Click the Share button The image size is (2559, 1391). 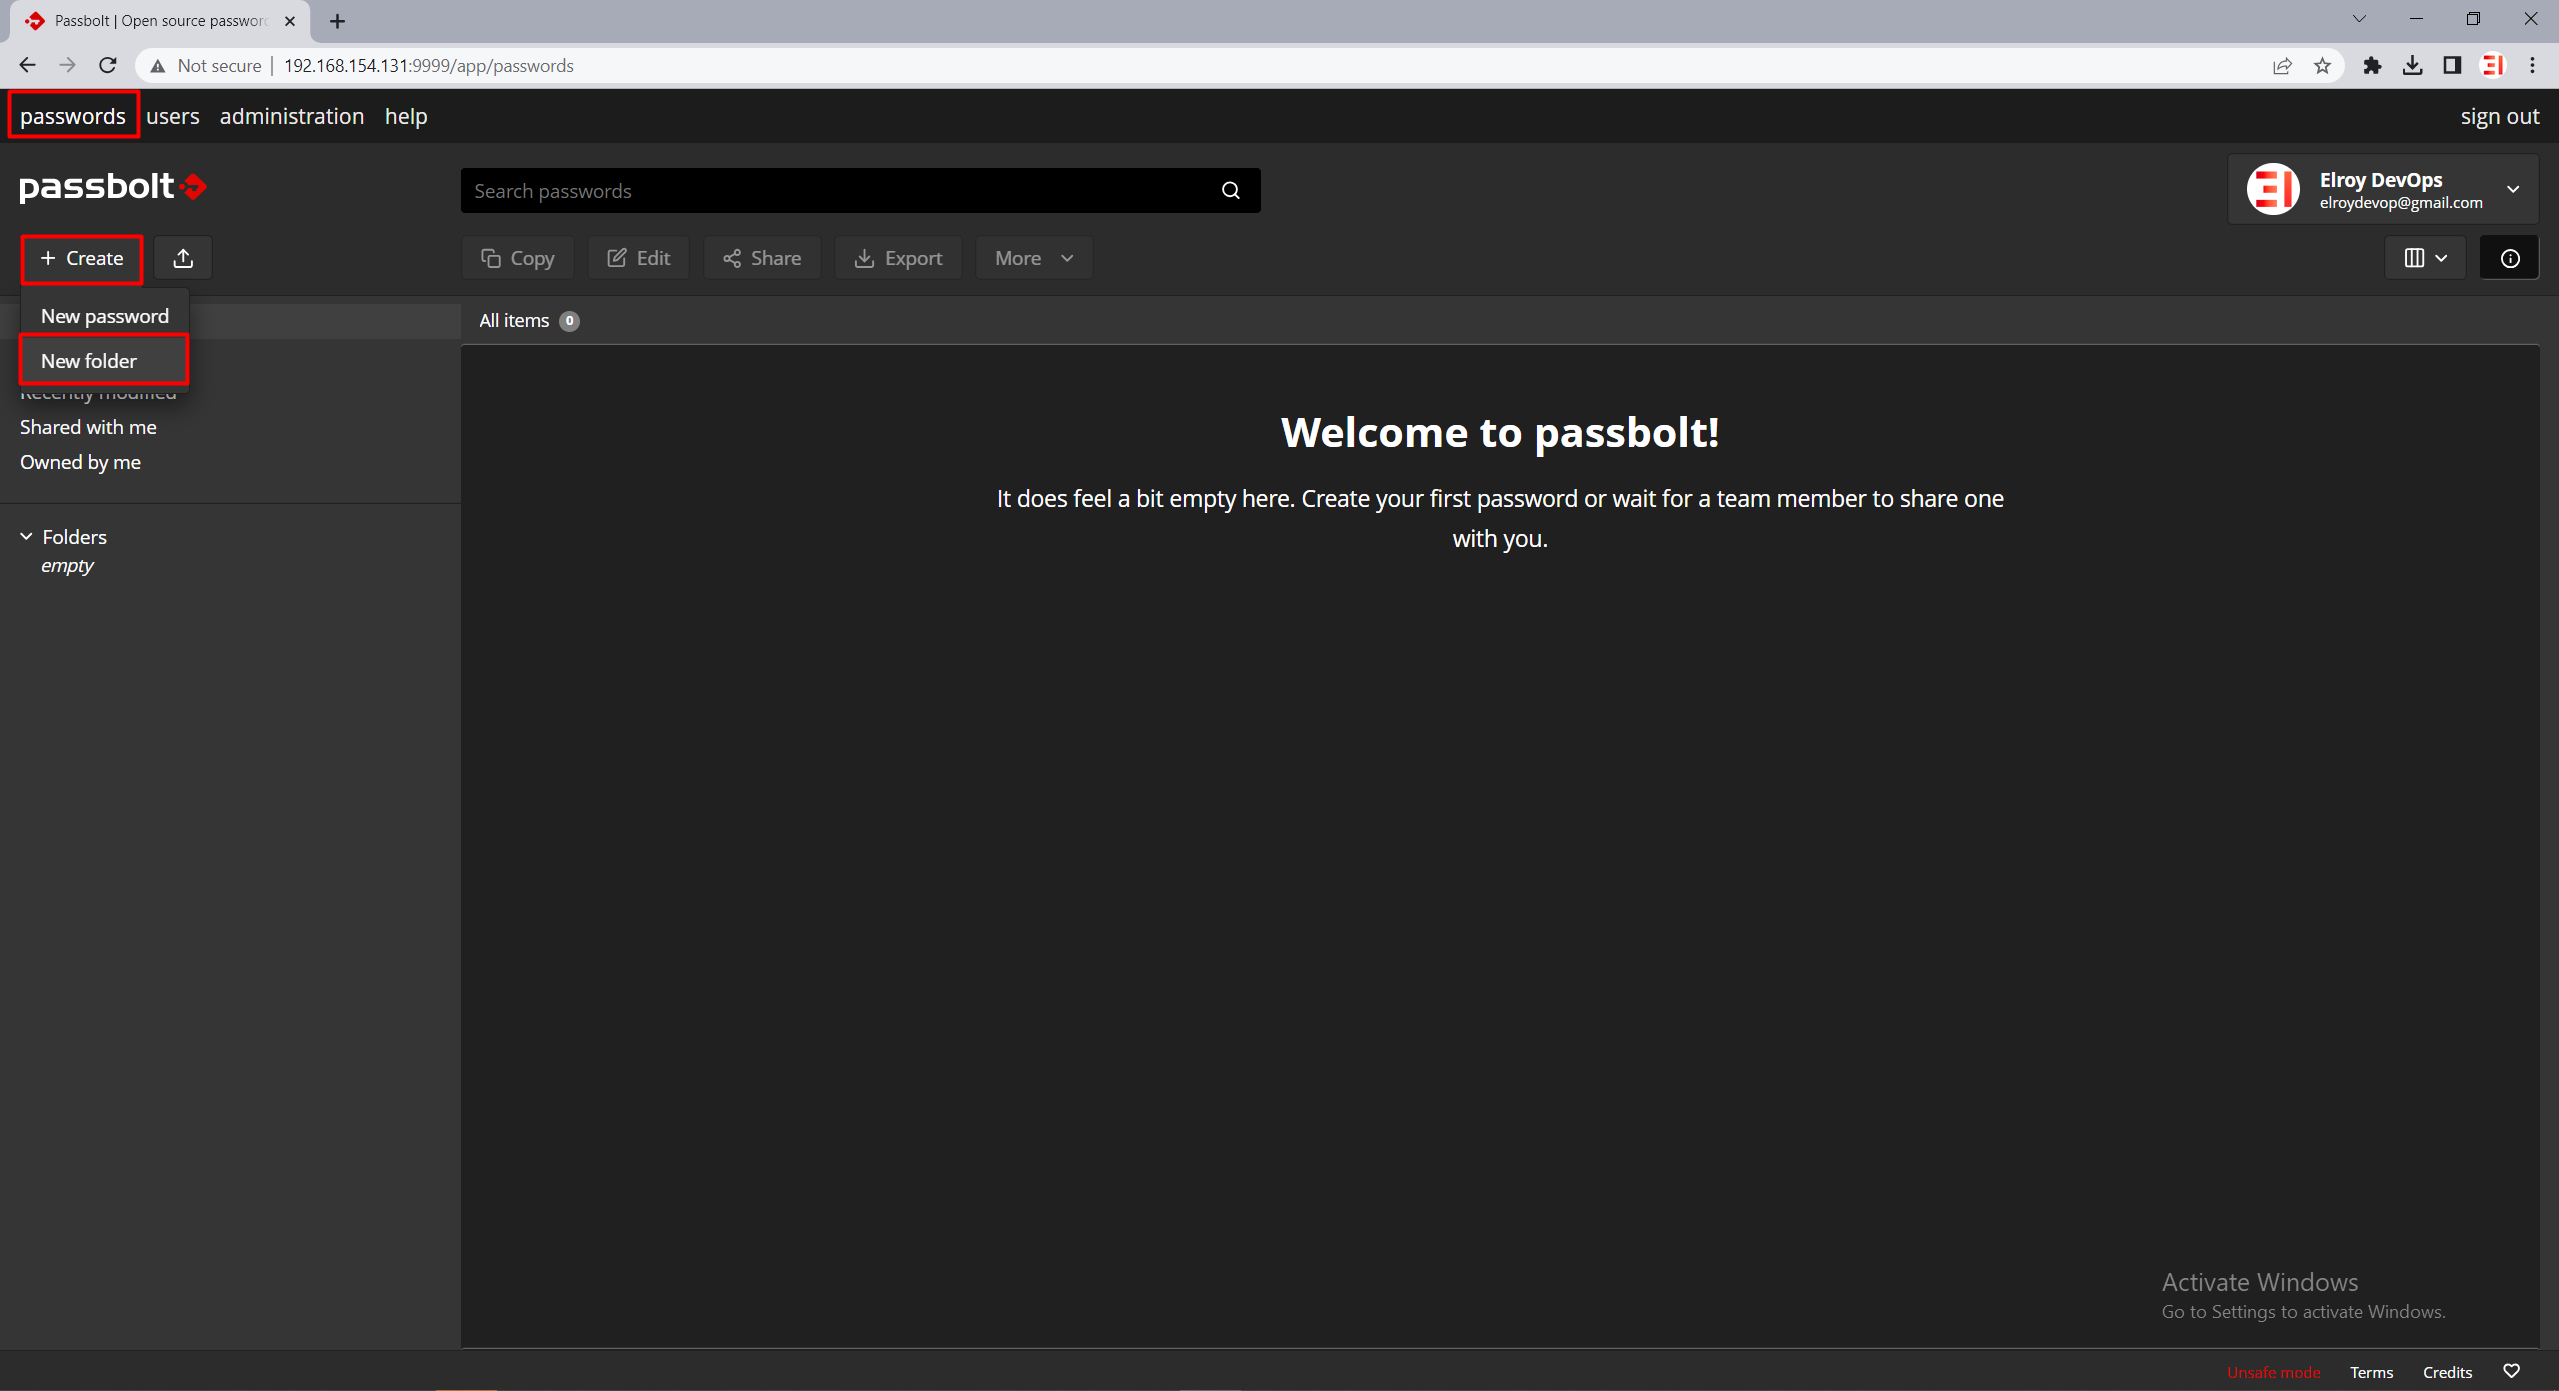[x=762, y=258]
